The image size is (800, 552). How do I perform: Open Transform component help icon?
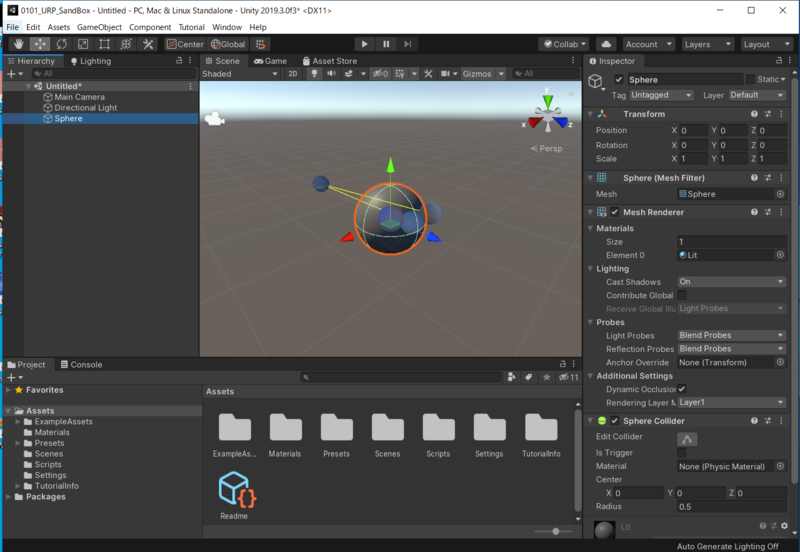[754, 114]
